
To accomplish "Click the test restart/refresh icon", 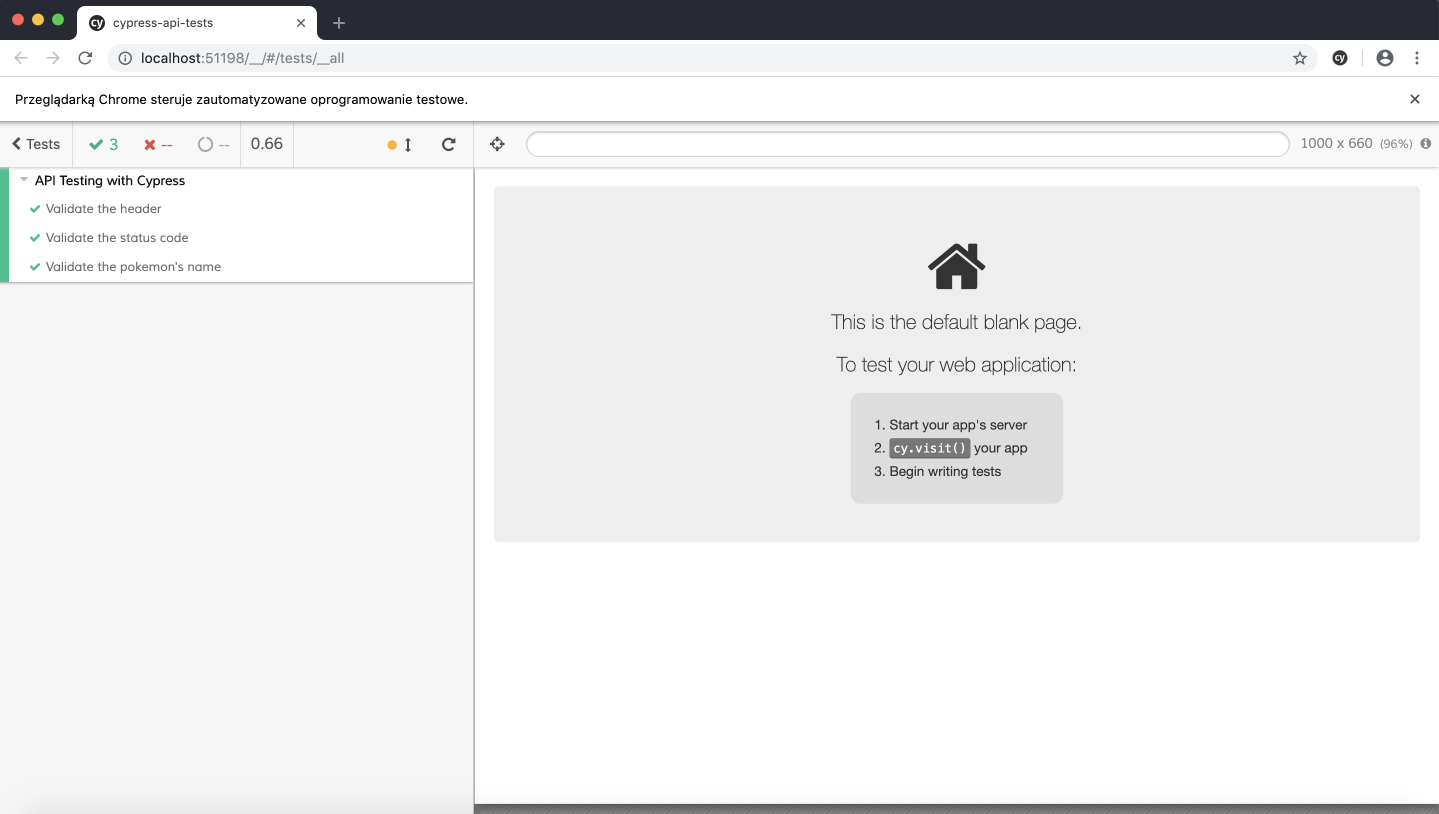I will pyautogui.click(x=448, y=143).
